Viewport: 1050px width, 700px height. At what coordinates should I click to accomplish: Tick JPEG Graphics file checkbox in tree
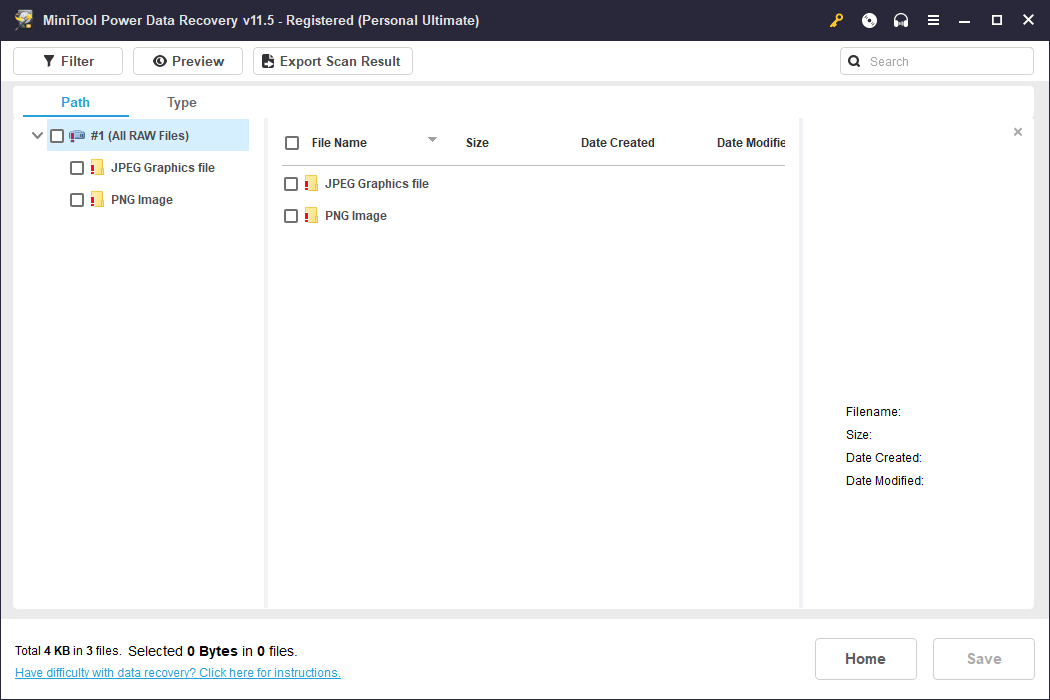pos(77,168)
